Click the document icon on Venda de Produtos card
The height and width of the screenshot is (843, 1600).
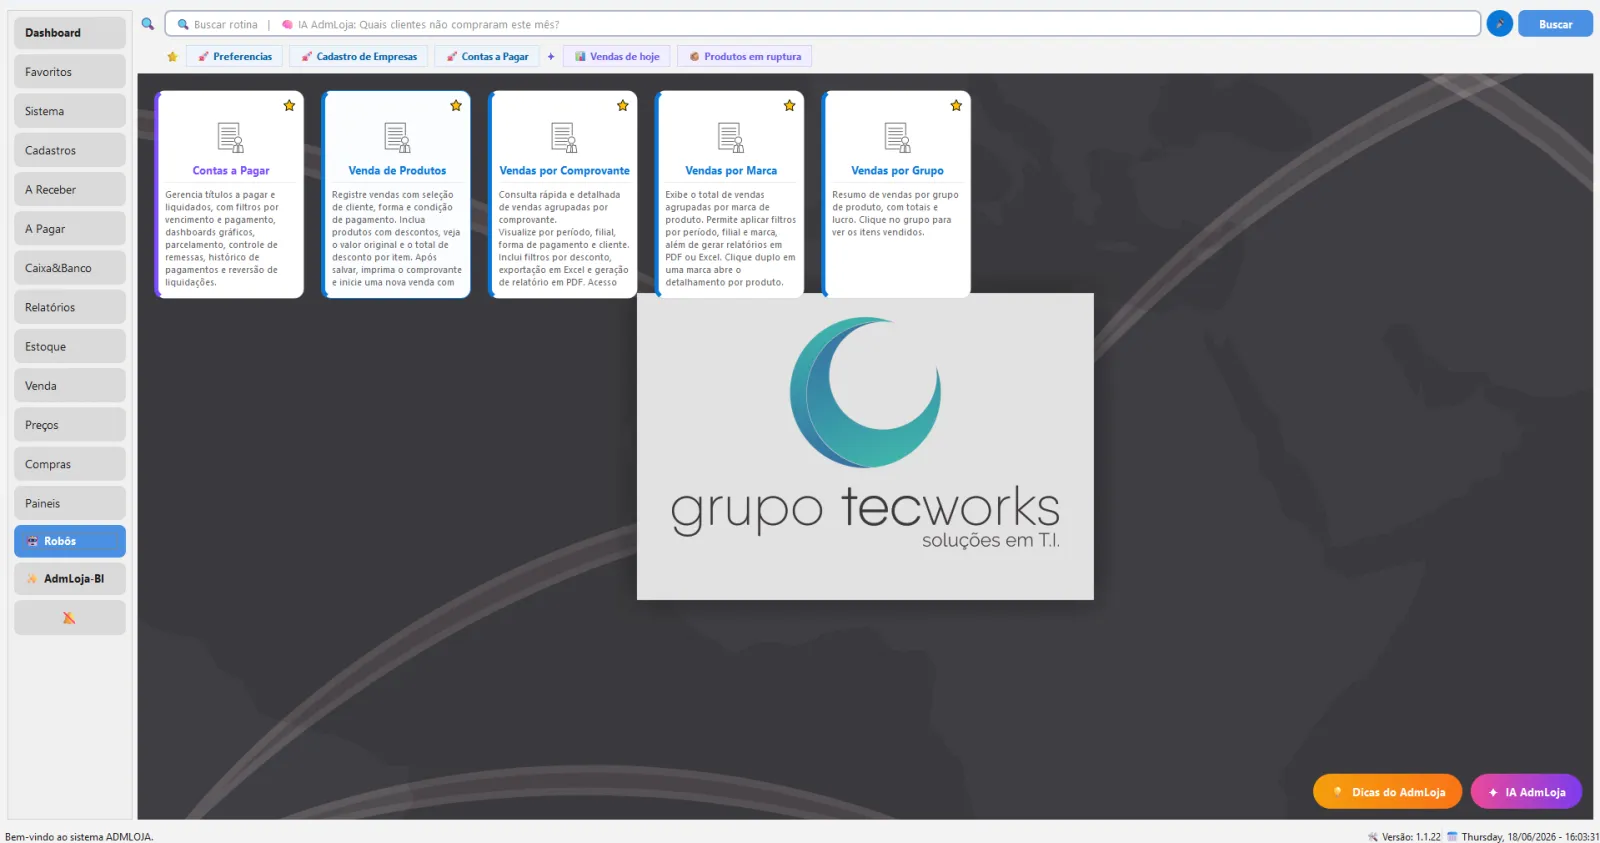click(398, 137)
